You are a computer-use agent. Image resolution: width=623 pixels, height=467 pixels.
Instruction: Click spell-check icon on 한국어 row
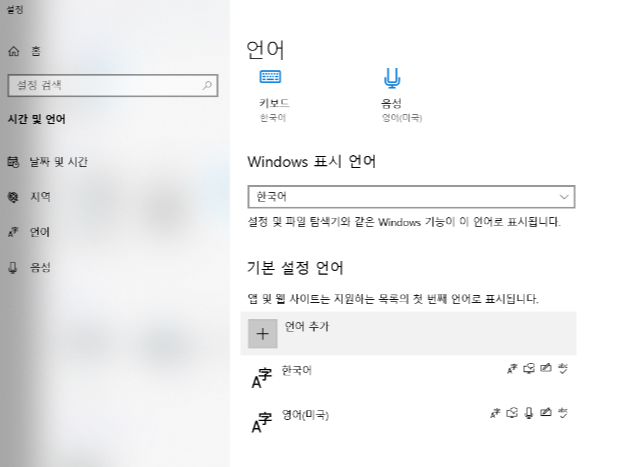563,368
